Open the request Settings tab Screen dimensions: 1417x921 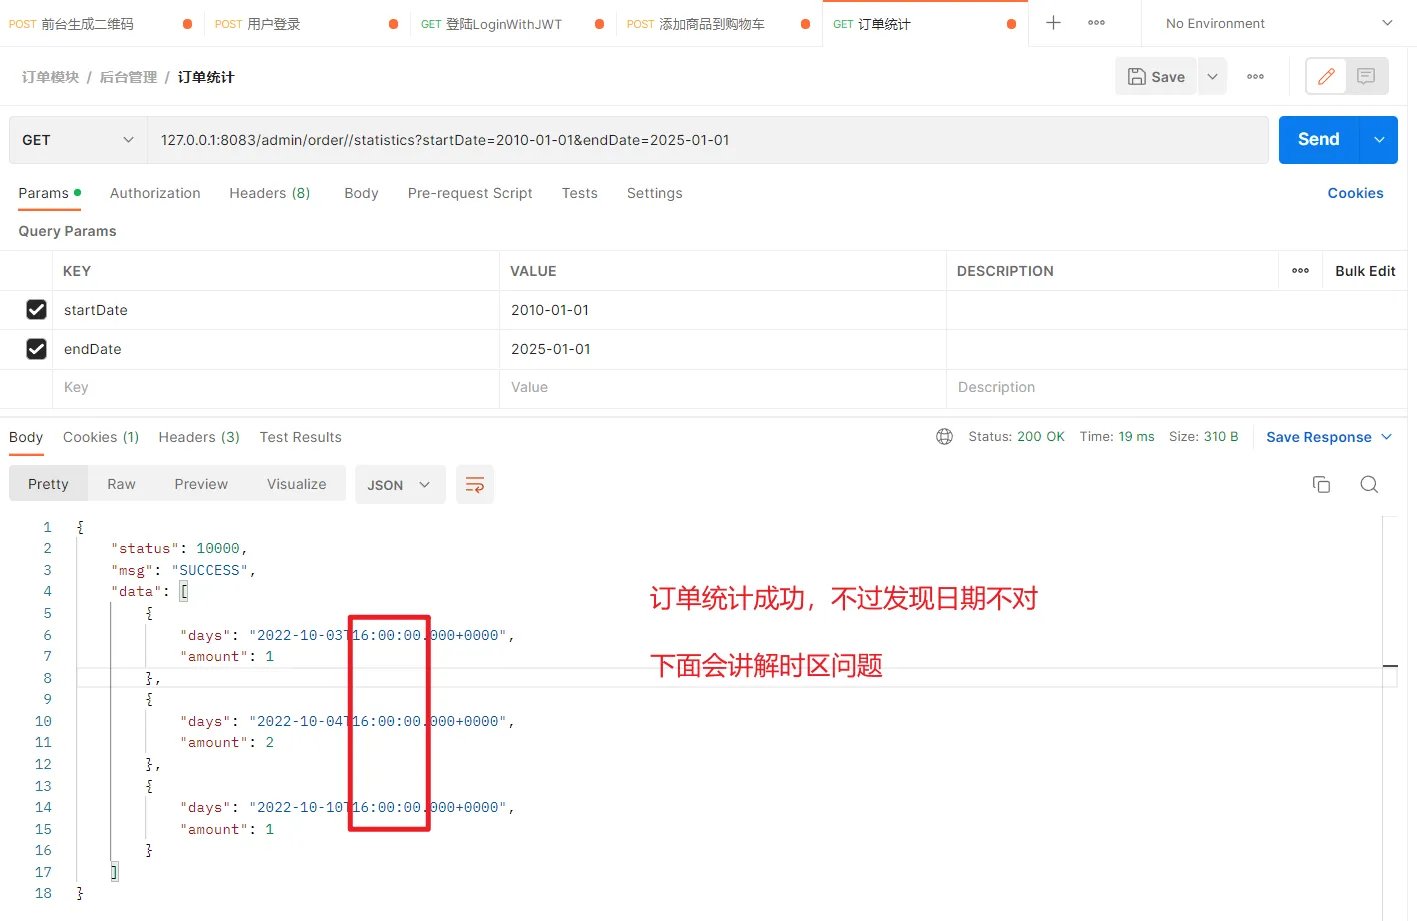click(655, 193)
